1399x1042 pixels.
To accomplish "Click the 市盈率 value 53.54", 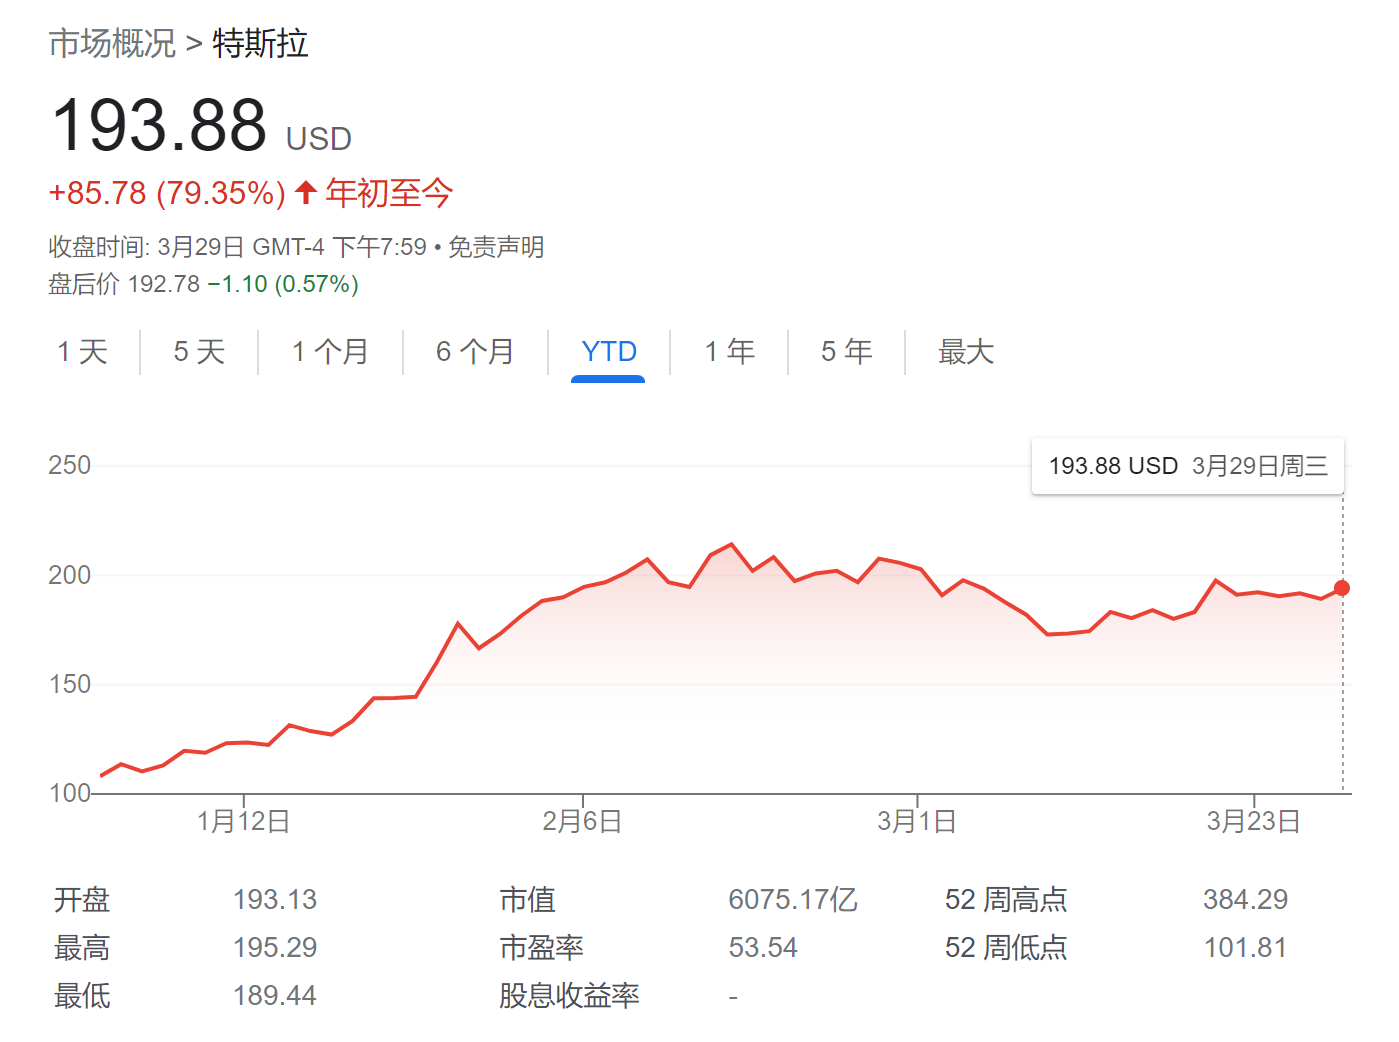I will [x=763, y=948].
